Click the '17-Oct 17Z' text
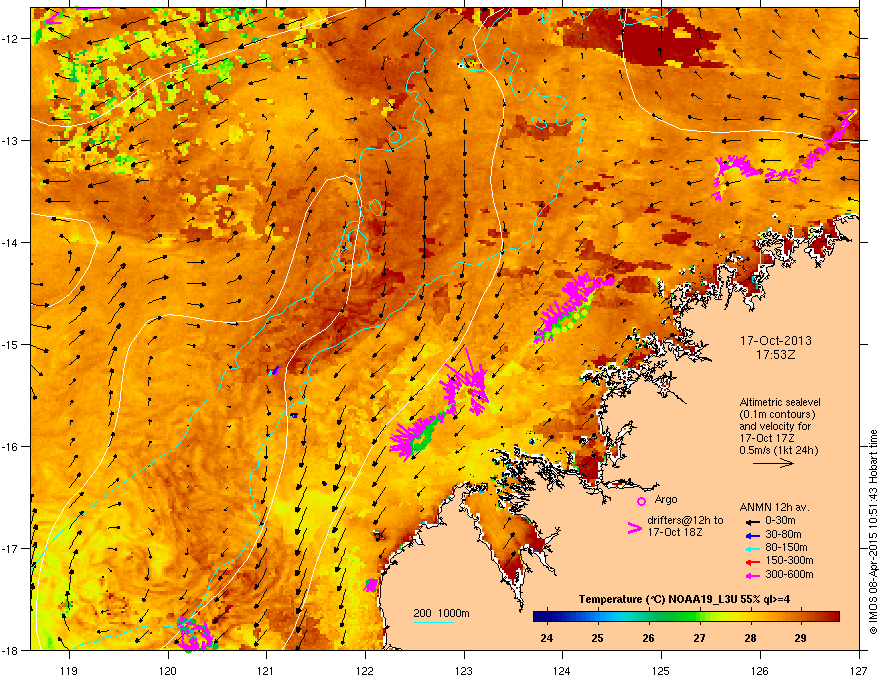This screenshot has height=680, width=880. click(766, 438)
